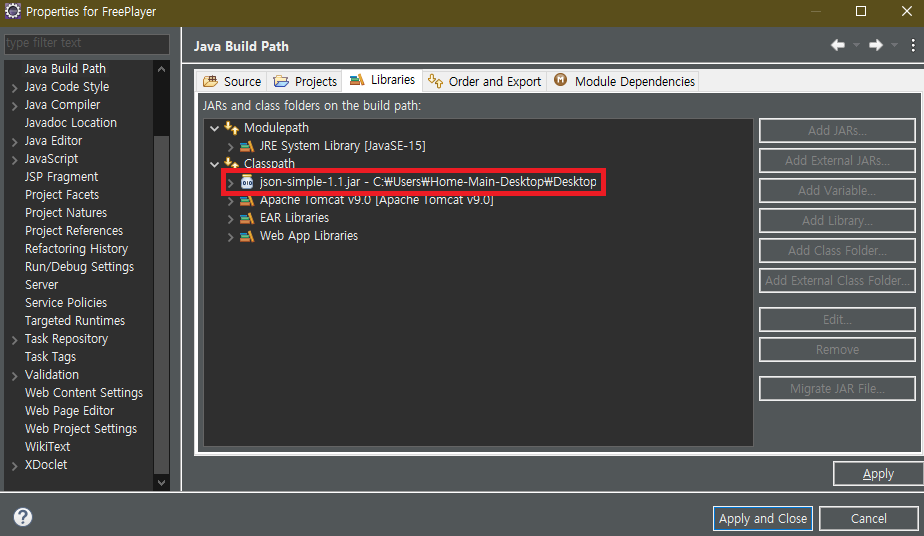Viewport: 924px width, 536px height.
Task: Expand Task Repository in sidebar
Action: pos(14,340)
